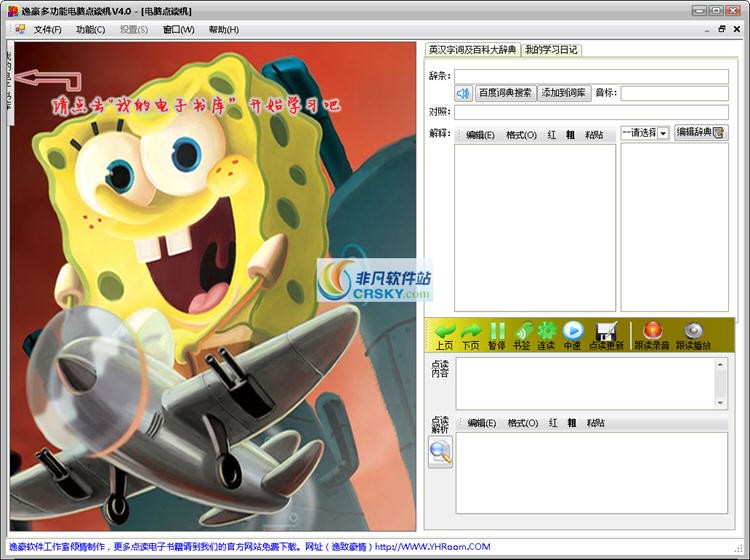
Task: Open the 窗口(W) menu
Action: [178, 30]
